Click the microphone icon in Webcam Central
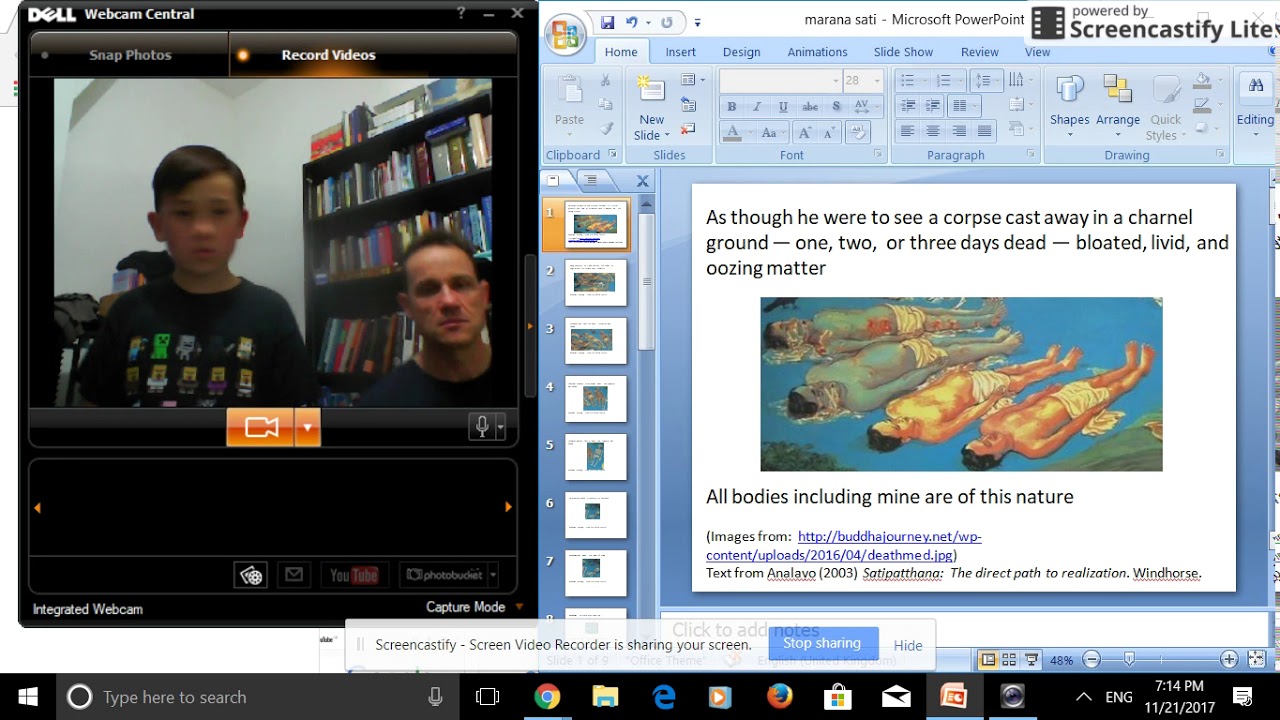The height and width of the screenshot is (720, 1280). pos(482,427)
